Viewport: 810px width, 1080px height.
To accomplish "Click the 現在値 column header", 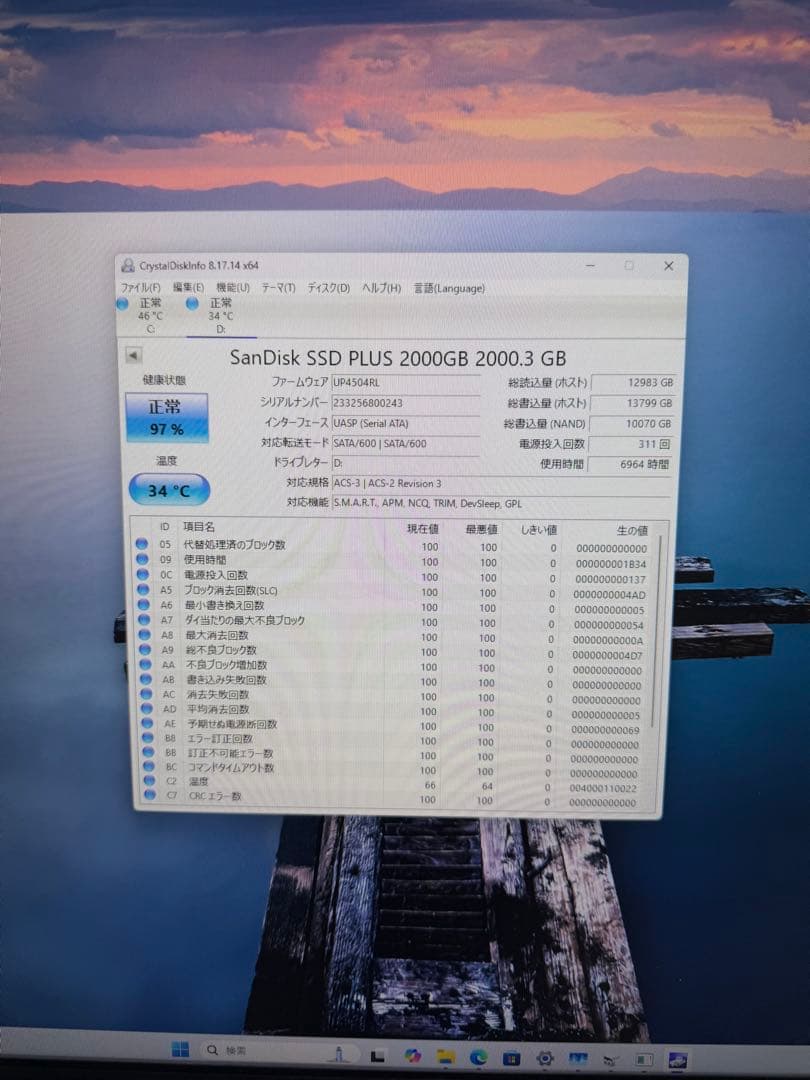I will pyautogui.click(x=422, y=529).
